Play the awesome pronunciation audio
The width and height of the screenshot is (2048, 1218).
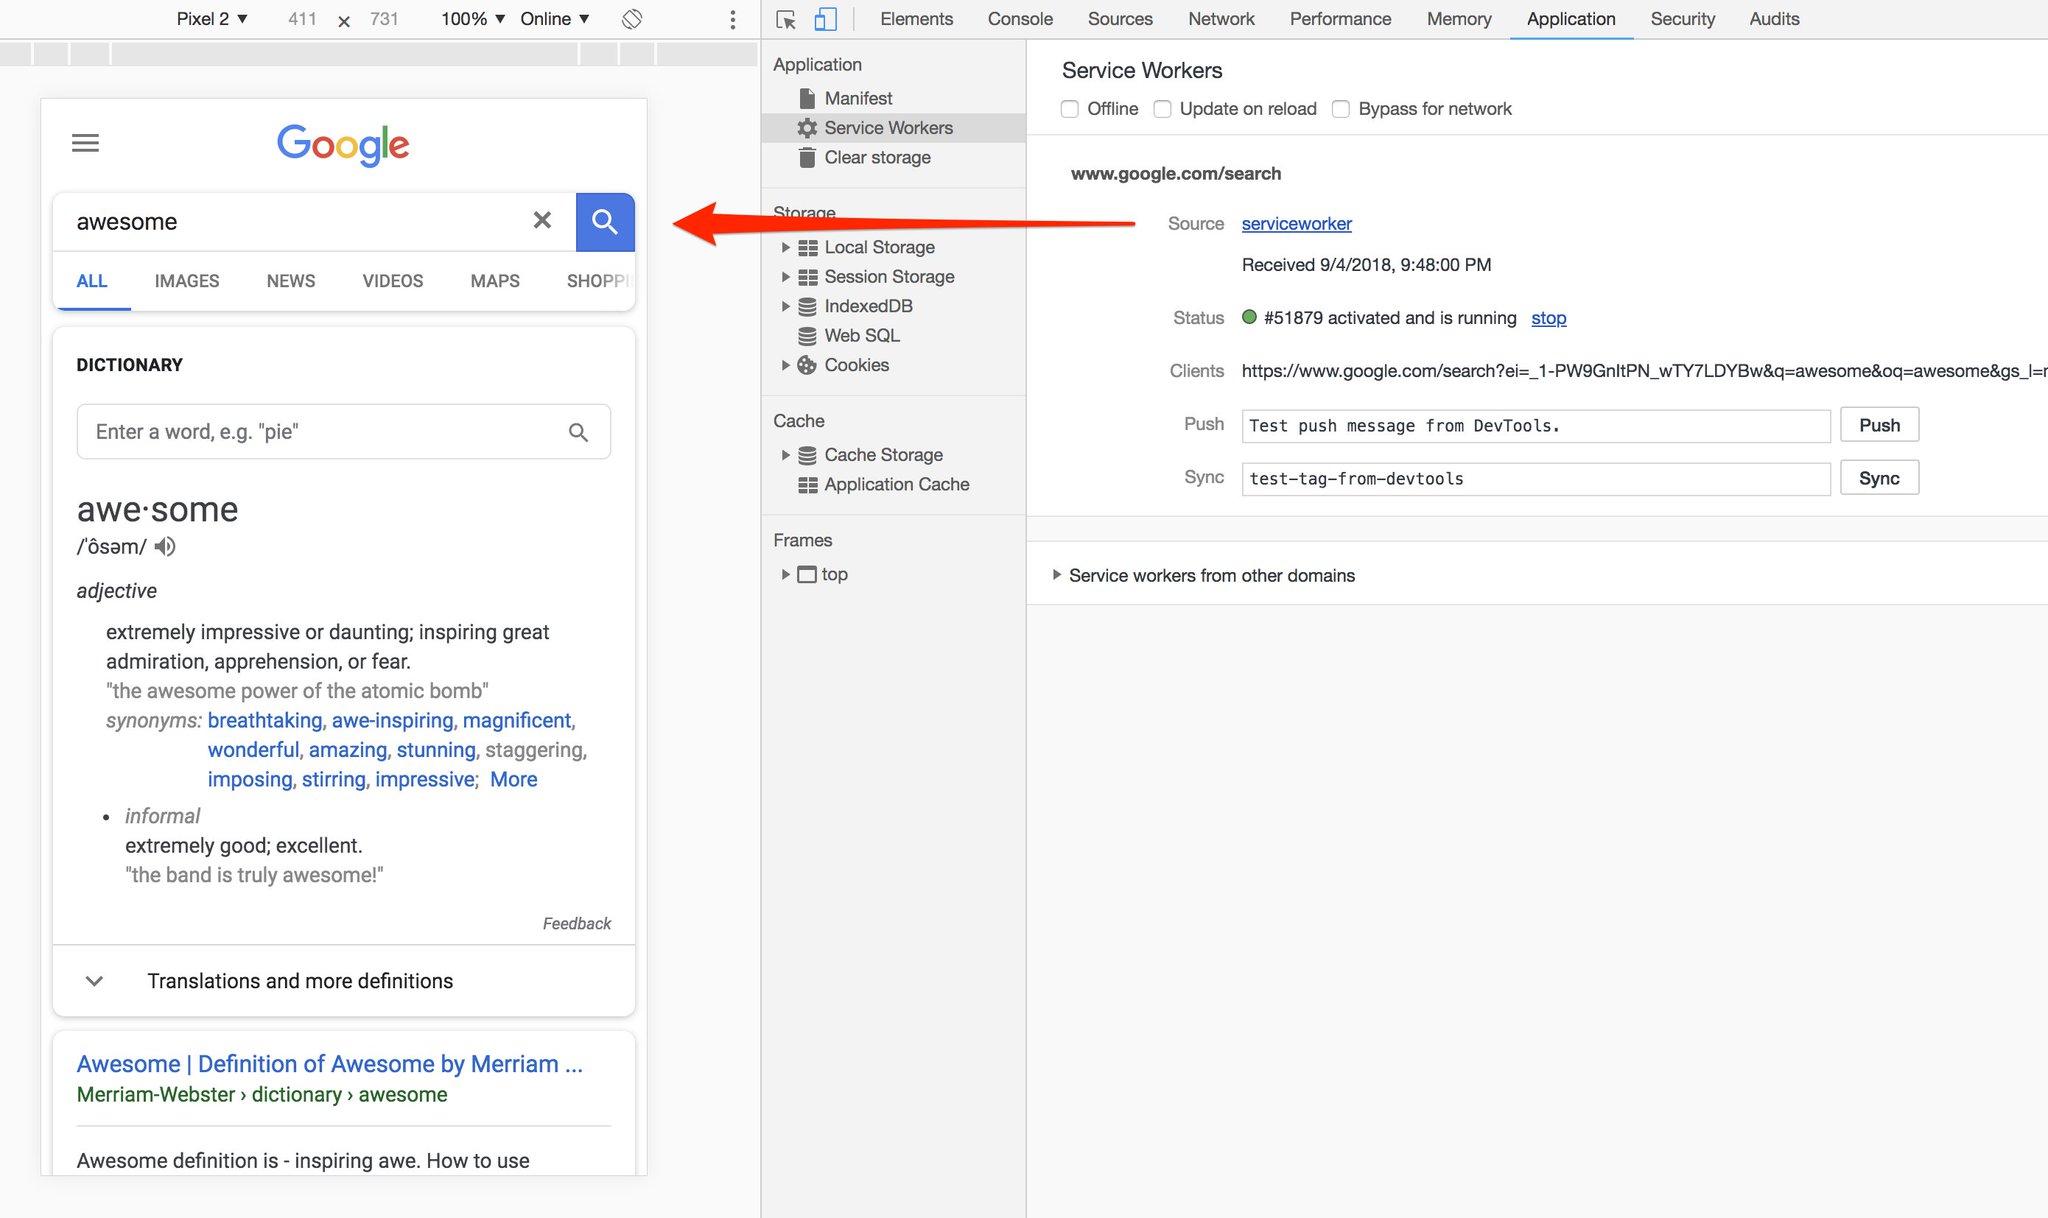tap(165, 546)
